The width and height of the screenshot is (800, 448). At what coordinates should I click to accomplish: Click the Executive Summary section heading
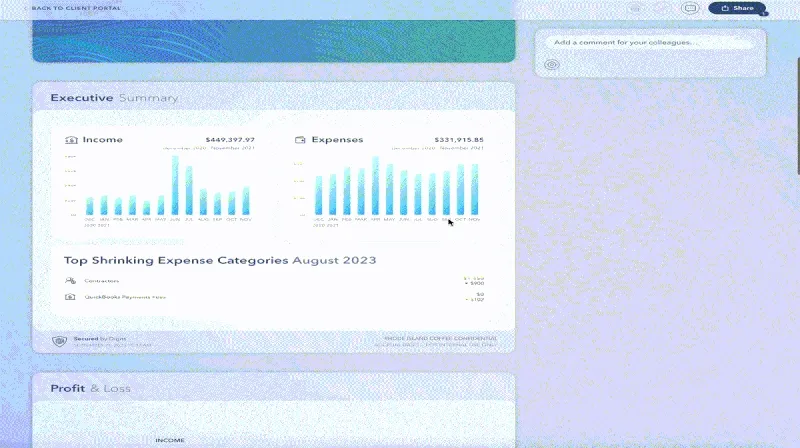114,98
